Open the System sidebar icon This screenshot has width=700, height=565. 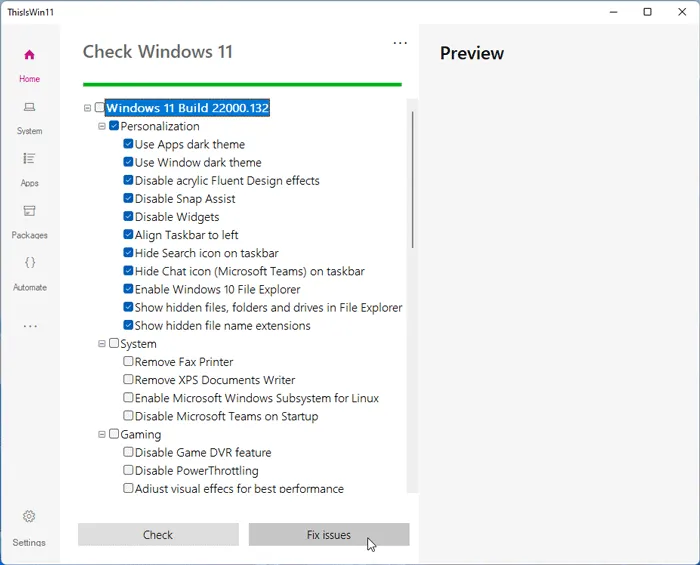pyautogui.click(x=29, y=107)
